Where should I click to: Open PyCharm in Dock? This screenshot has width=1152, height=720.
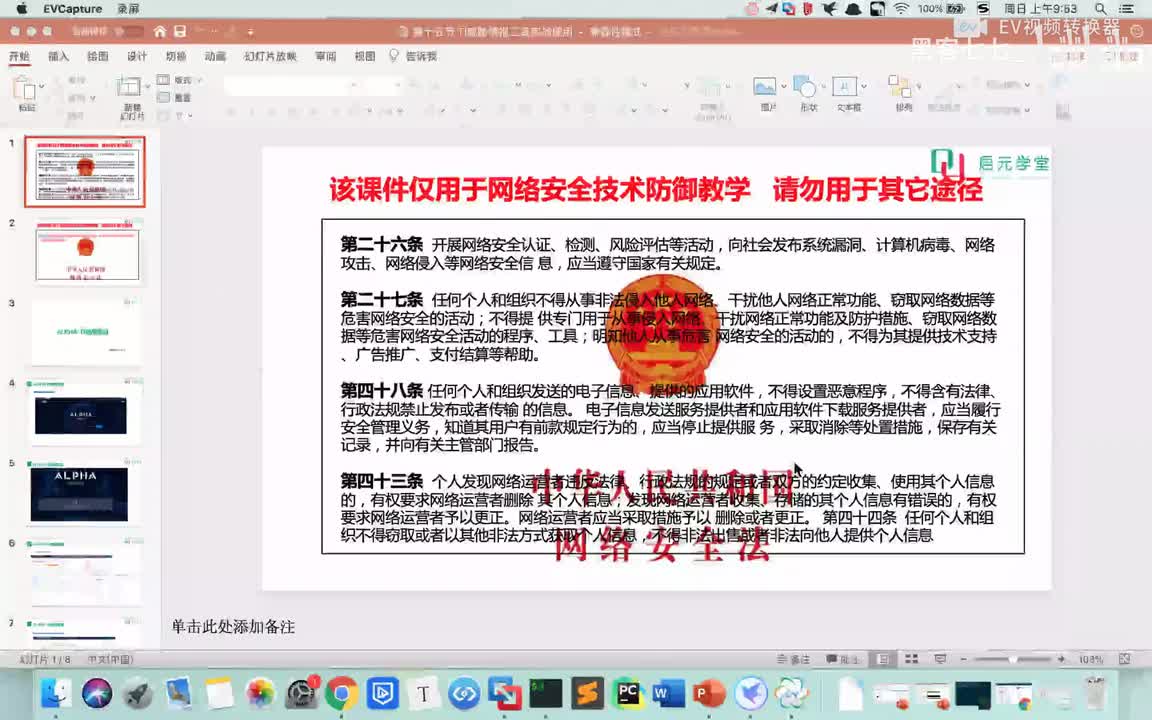tap(627, 693)
